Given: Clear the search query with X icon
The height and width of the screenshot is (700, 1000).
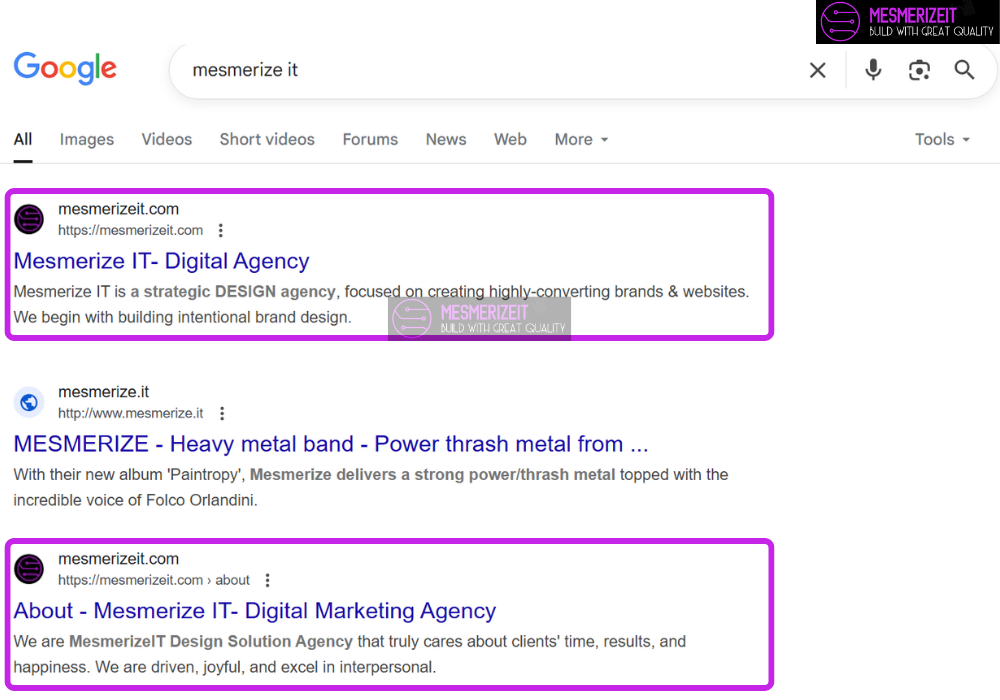Looking at the screenshot, I should (818, 70).
